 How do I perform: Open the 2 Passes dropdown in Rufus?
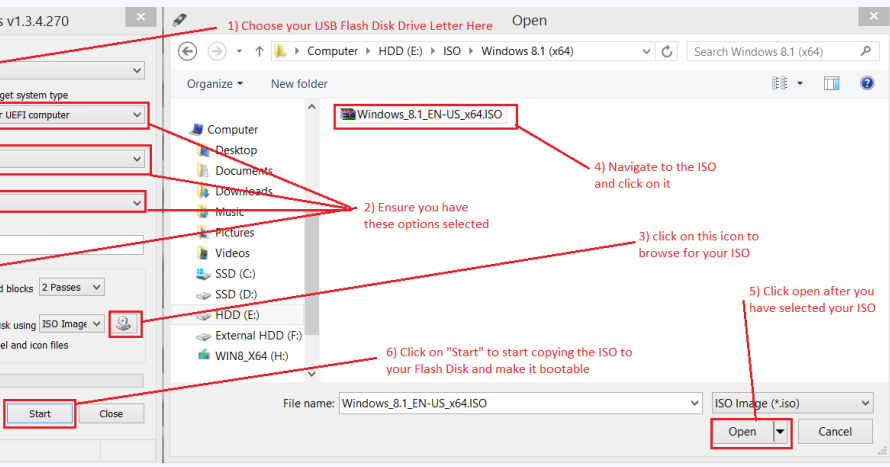tap(72, 288)
